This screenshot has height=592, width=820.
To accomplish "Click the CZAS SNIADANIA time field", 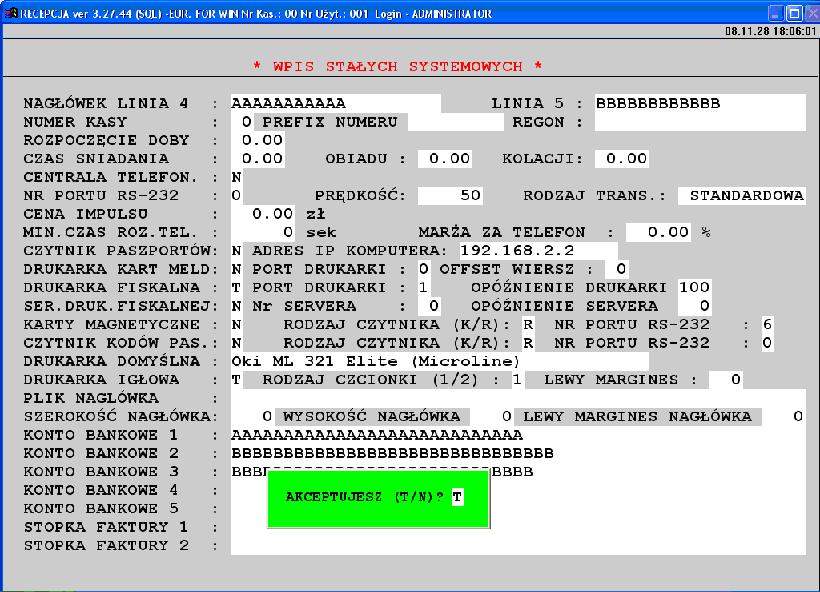I will (262, 159).
